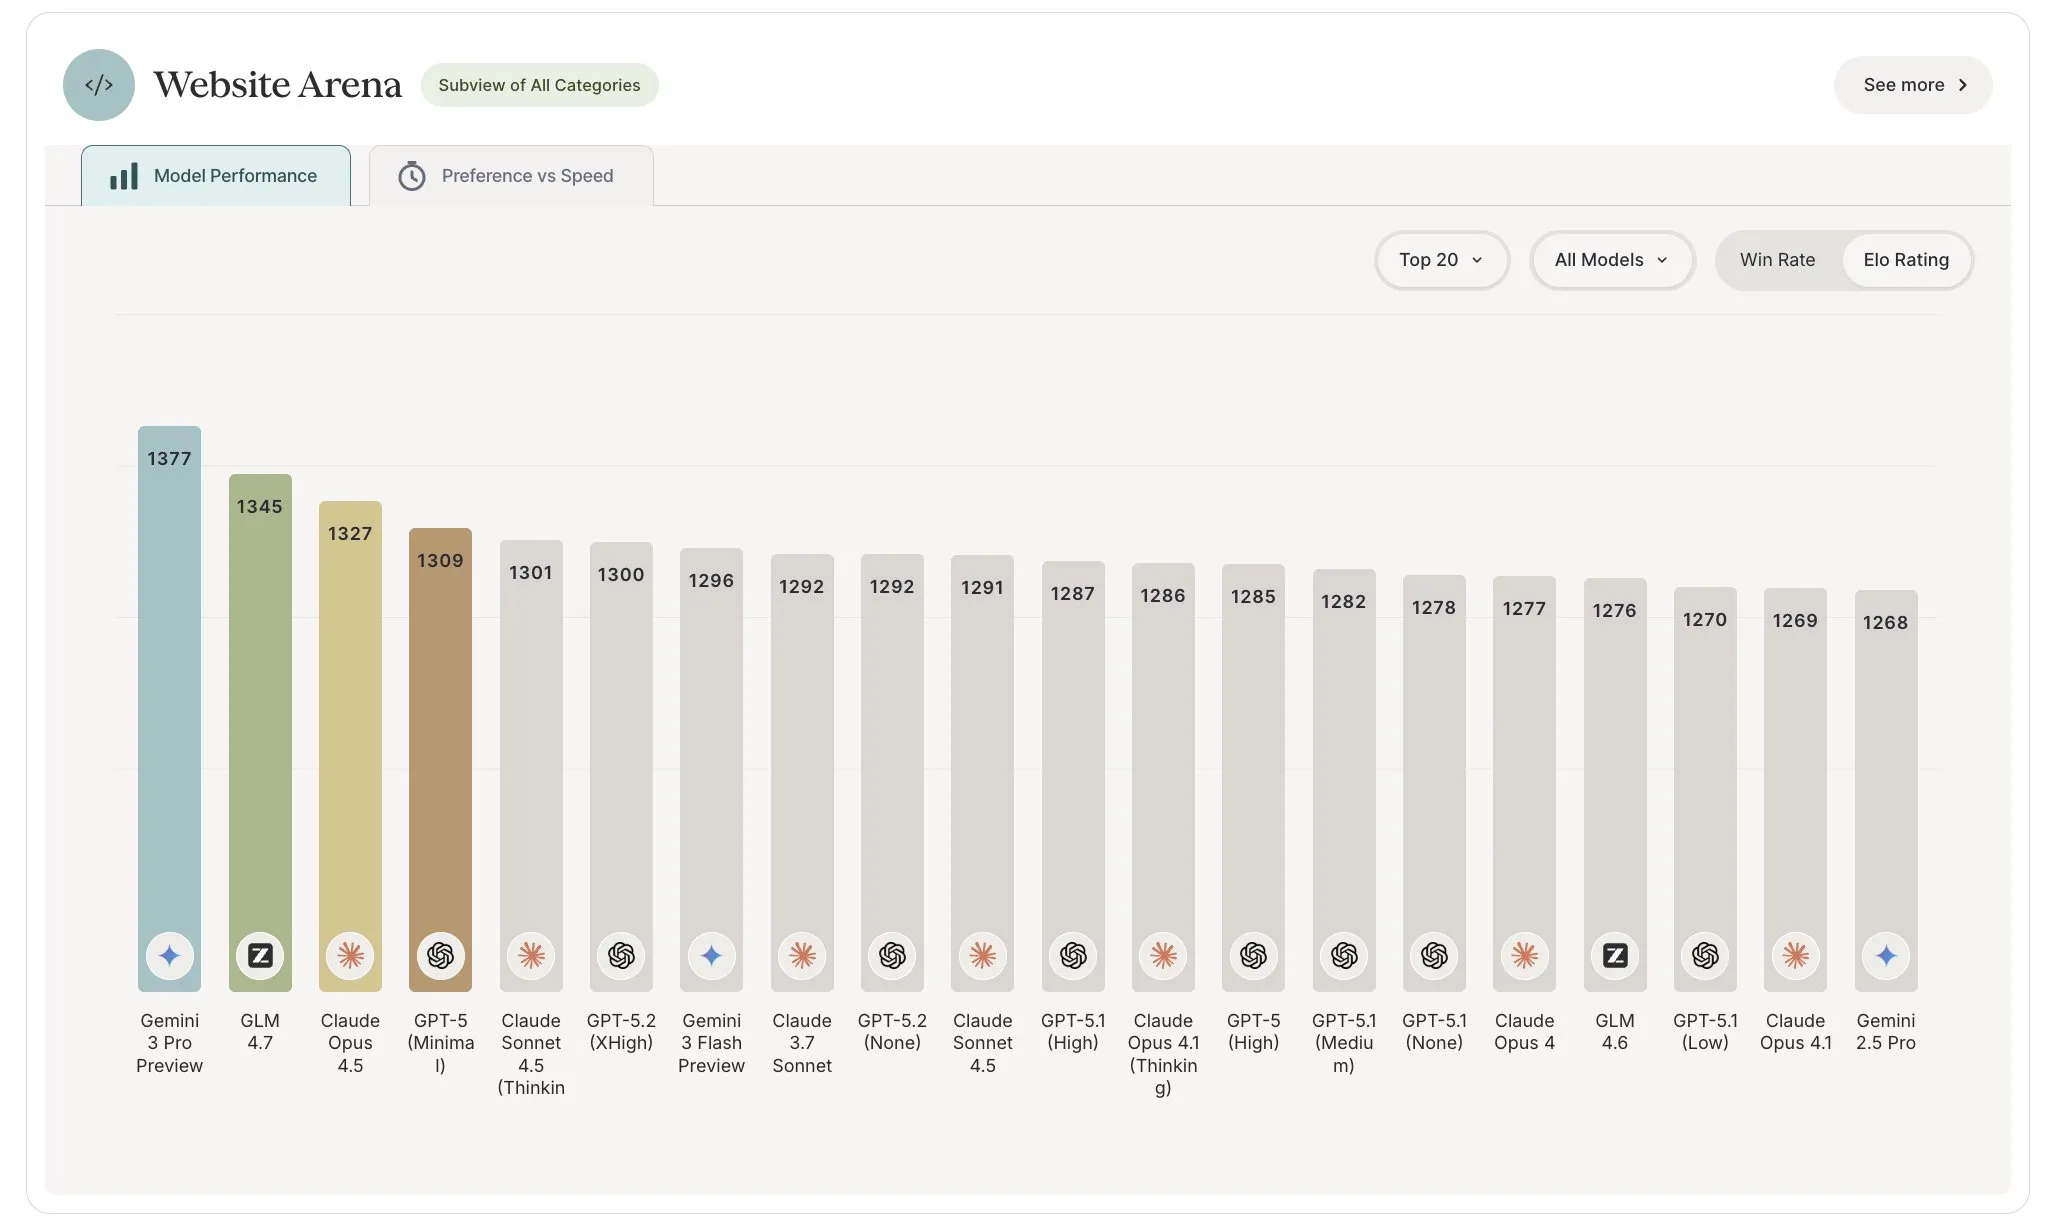The image size is (2062, 1230).
Task: Click Claude Opus 4.5's starburst icon
Action: pyautogui.click(x=350, y=956)
